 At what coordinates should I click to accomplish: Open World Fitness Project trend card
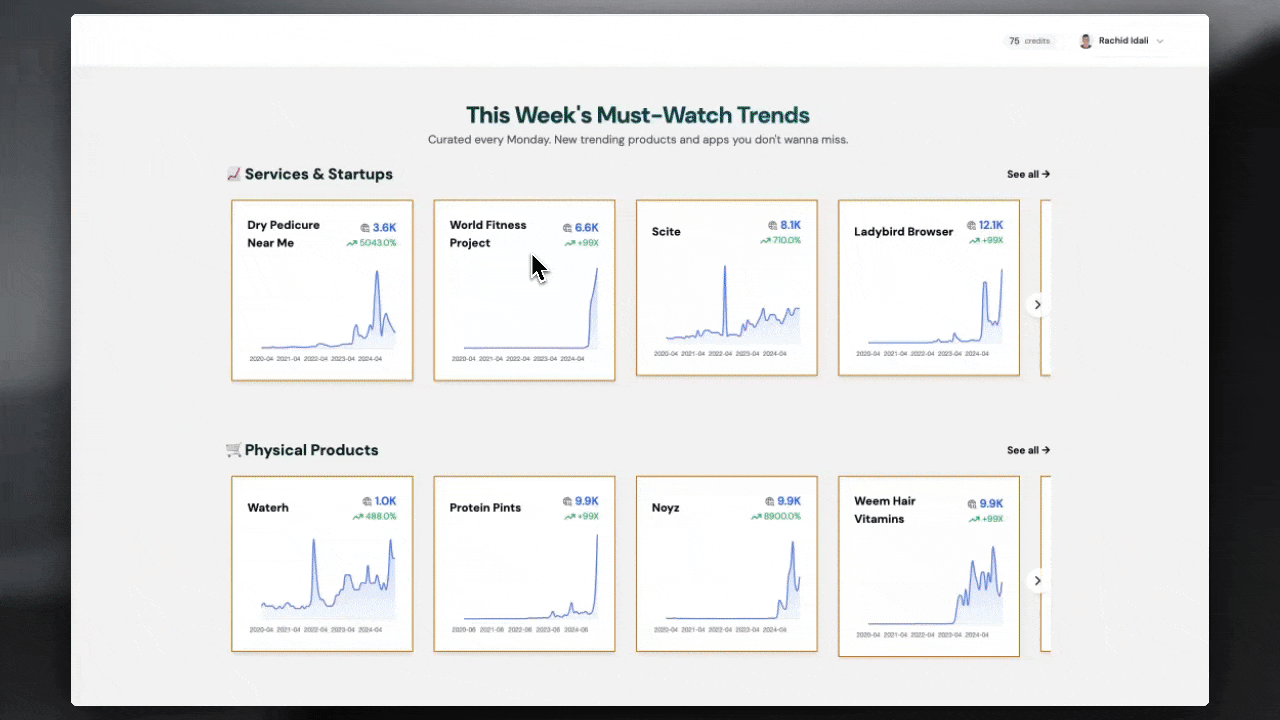[x=524, y=290]
